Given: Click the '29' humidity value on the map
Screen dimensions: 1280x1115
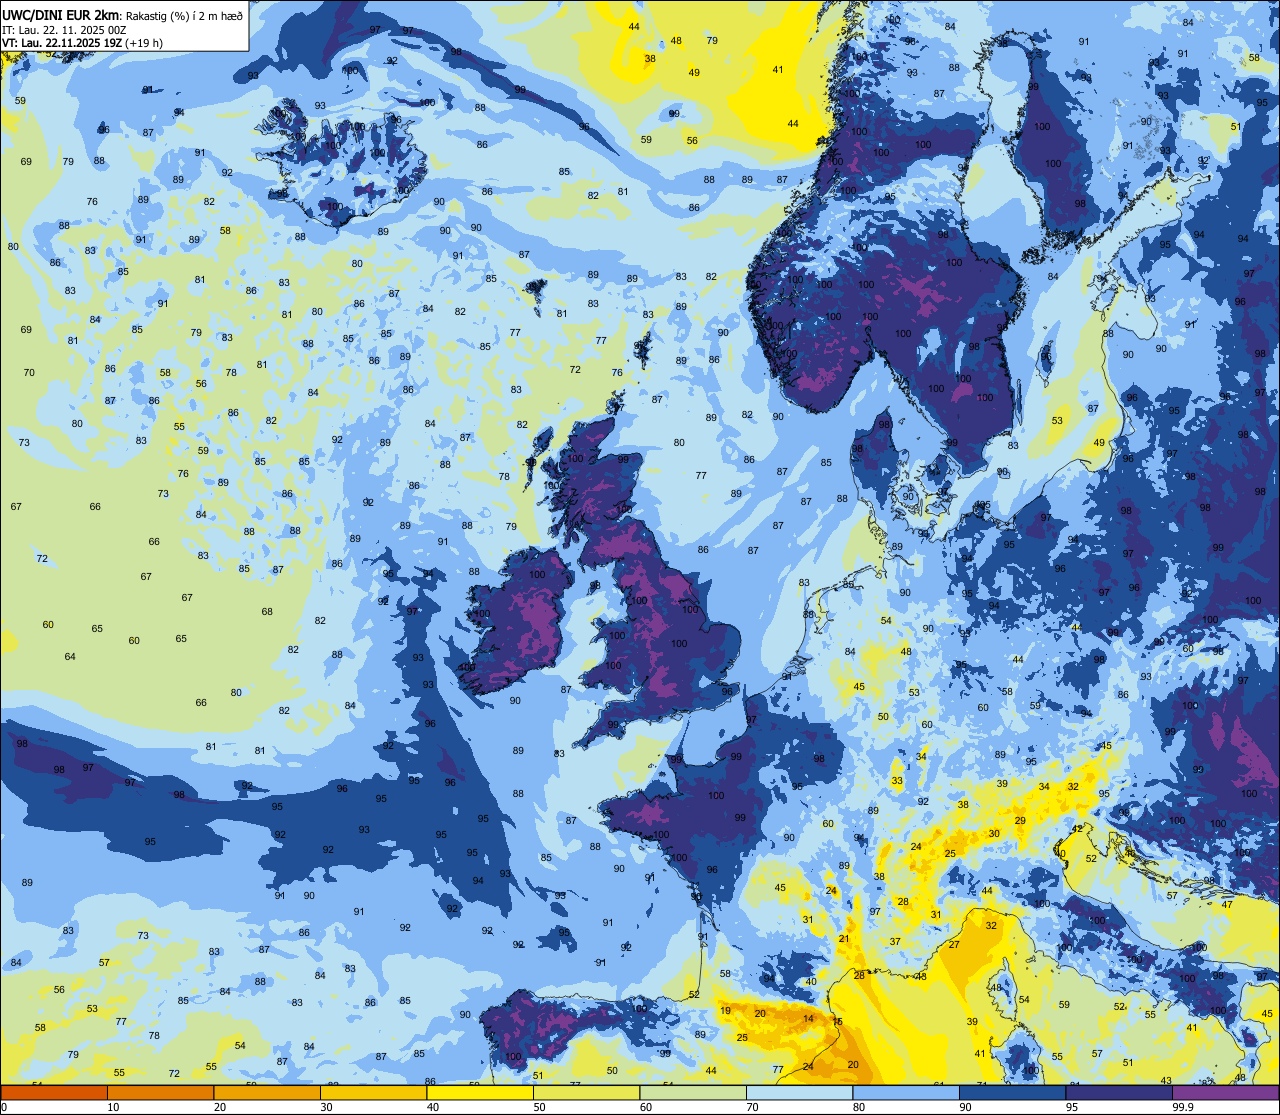Looking at the screenshot, I should point(1020,821).
